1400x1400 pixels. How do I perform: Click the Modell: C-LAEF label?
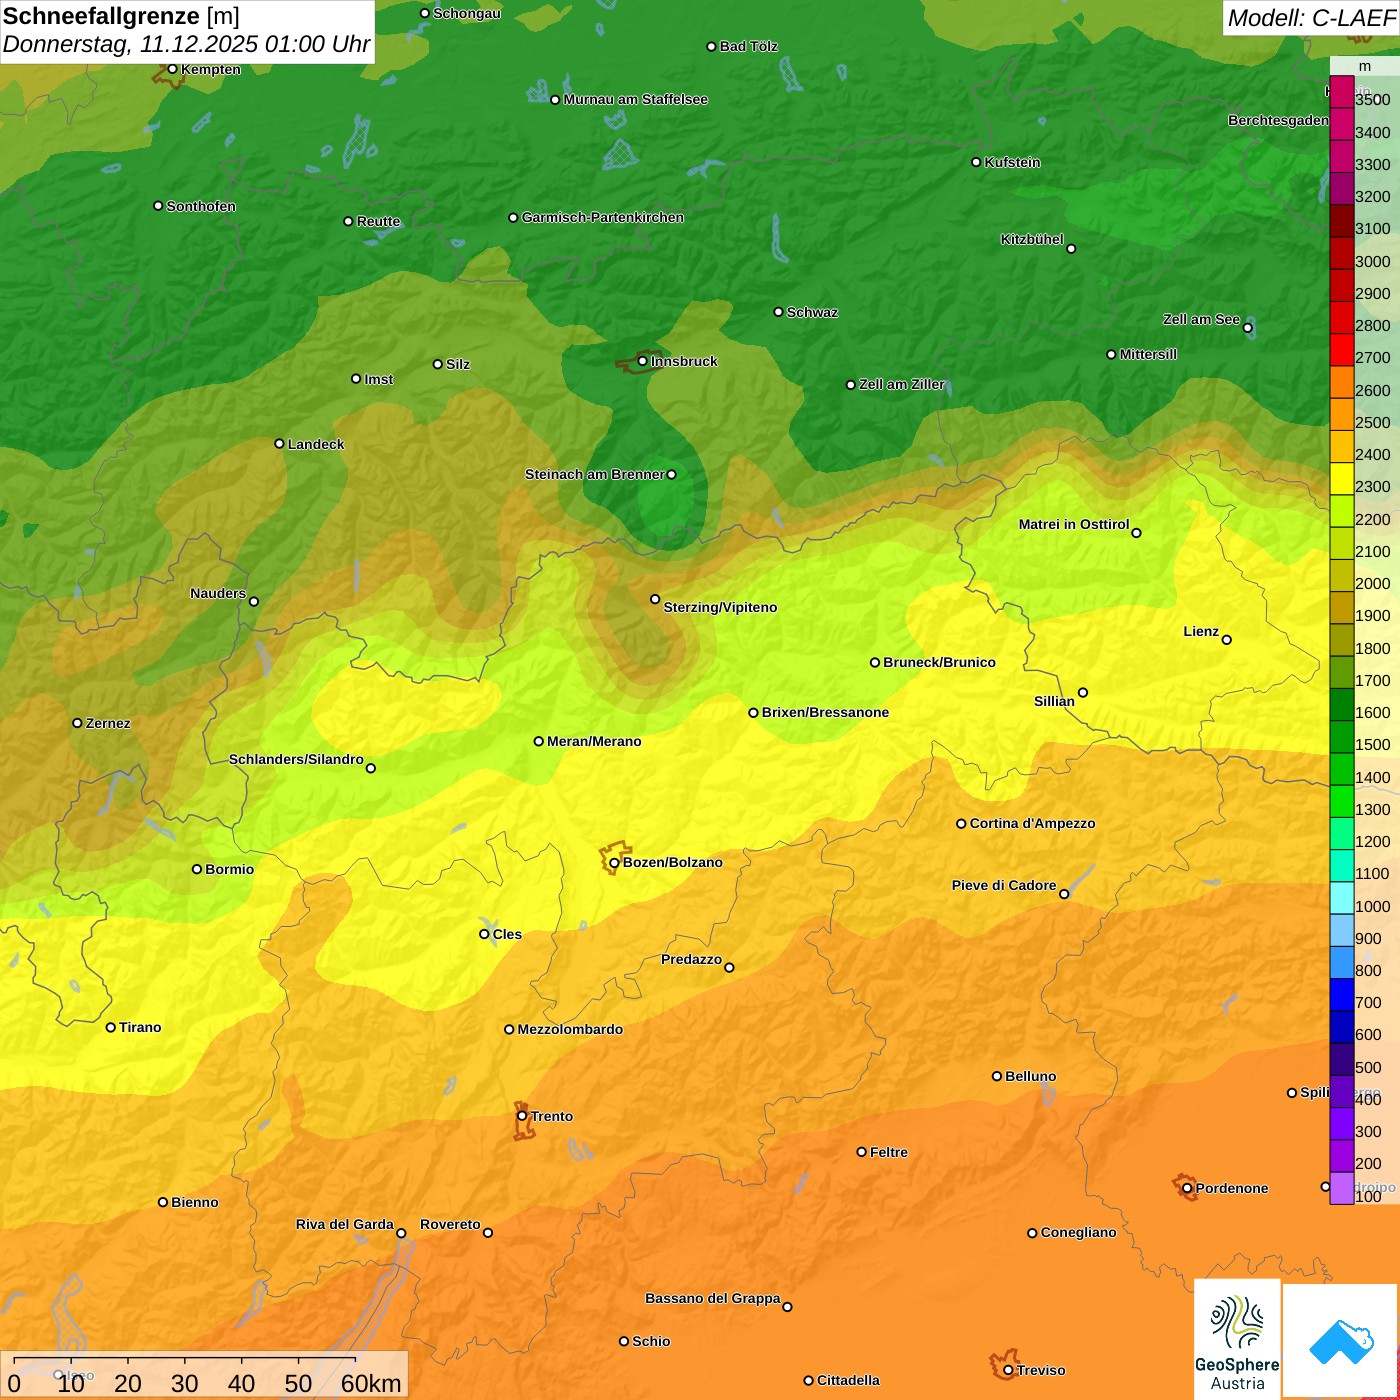[x=1311, y=18]
